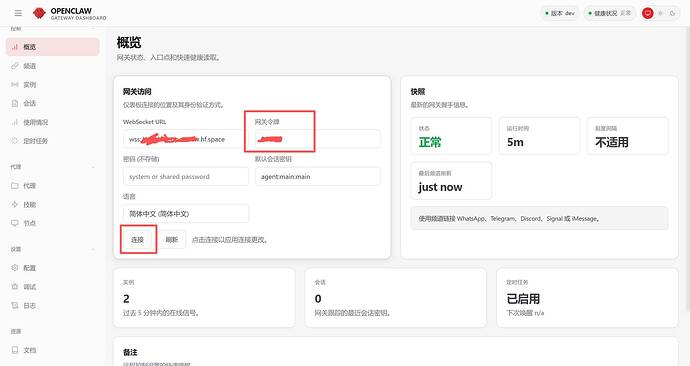Open the 语言 language dropdown 简体中文
This screenshot has width=690, height=366.
coord(186,214)
